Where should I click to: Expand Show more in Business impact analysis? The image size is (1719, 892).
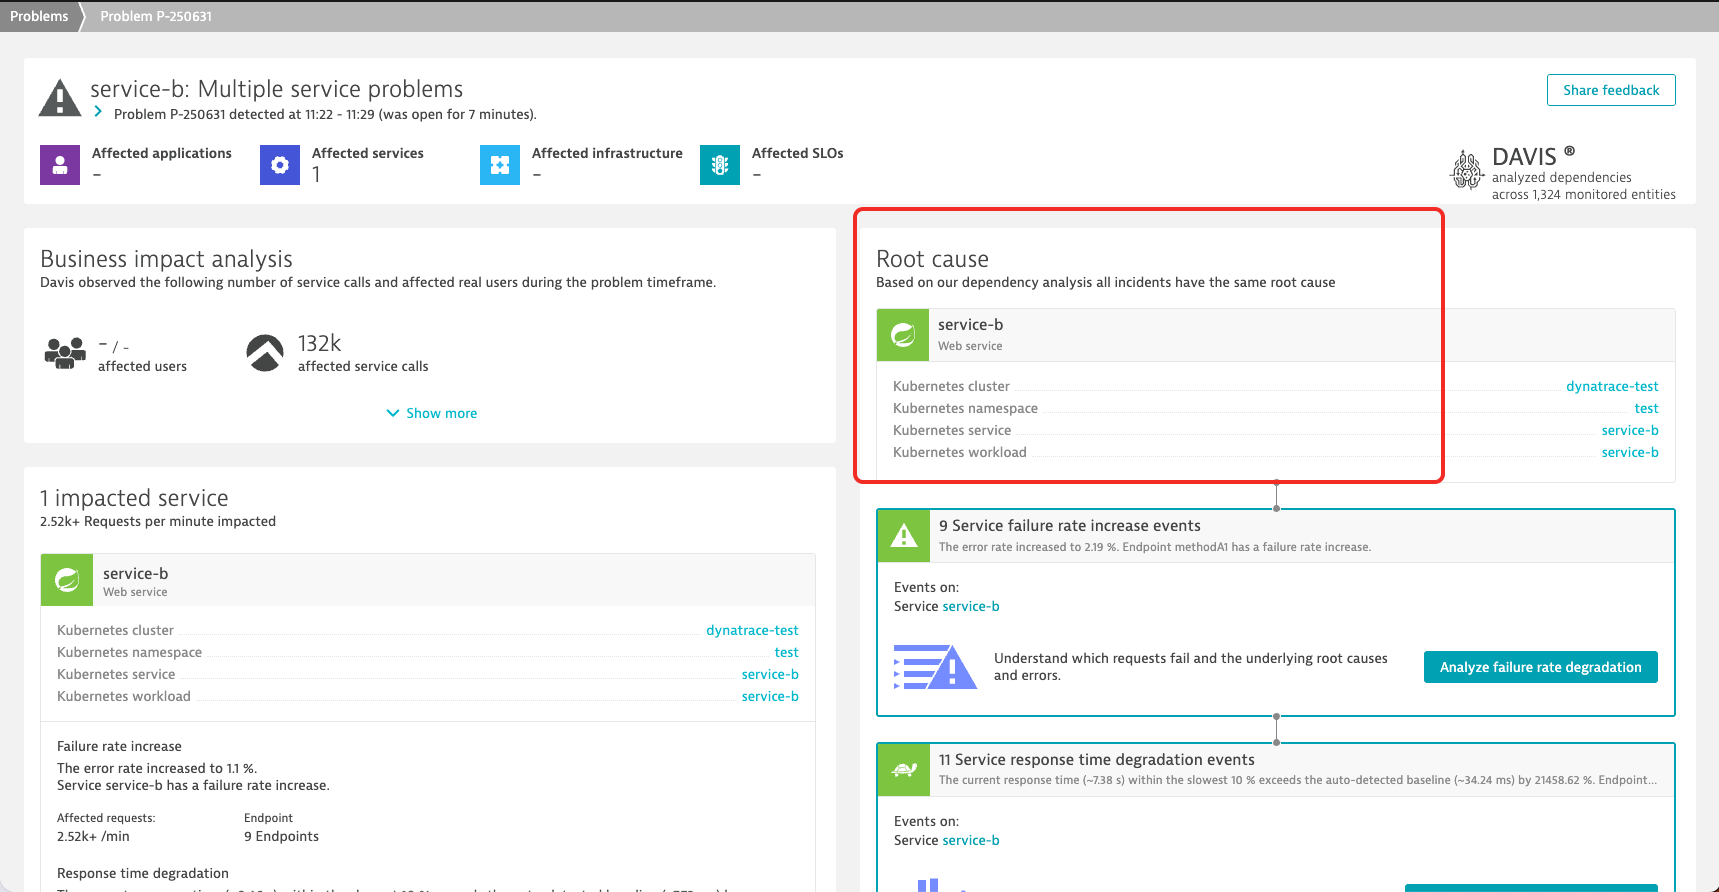point(432,413)
